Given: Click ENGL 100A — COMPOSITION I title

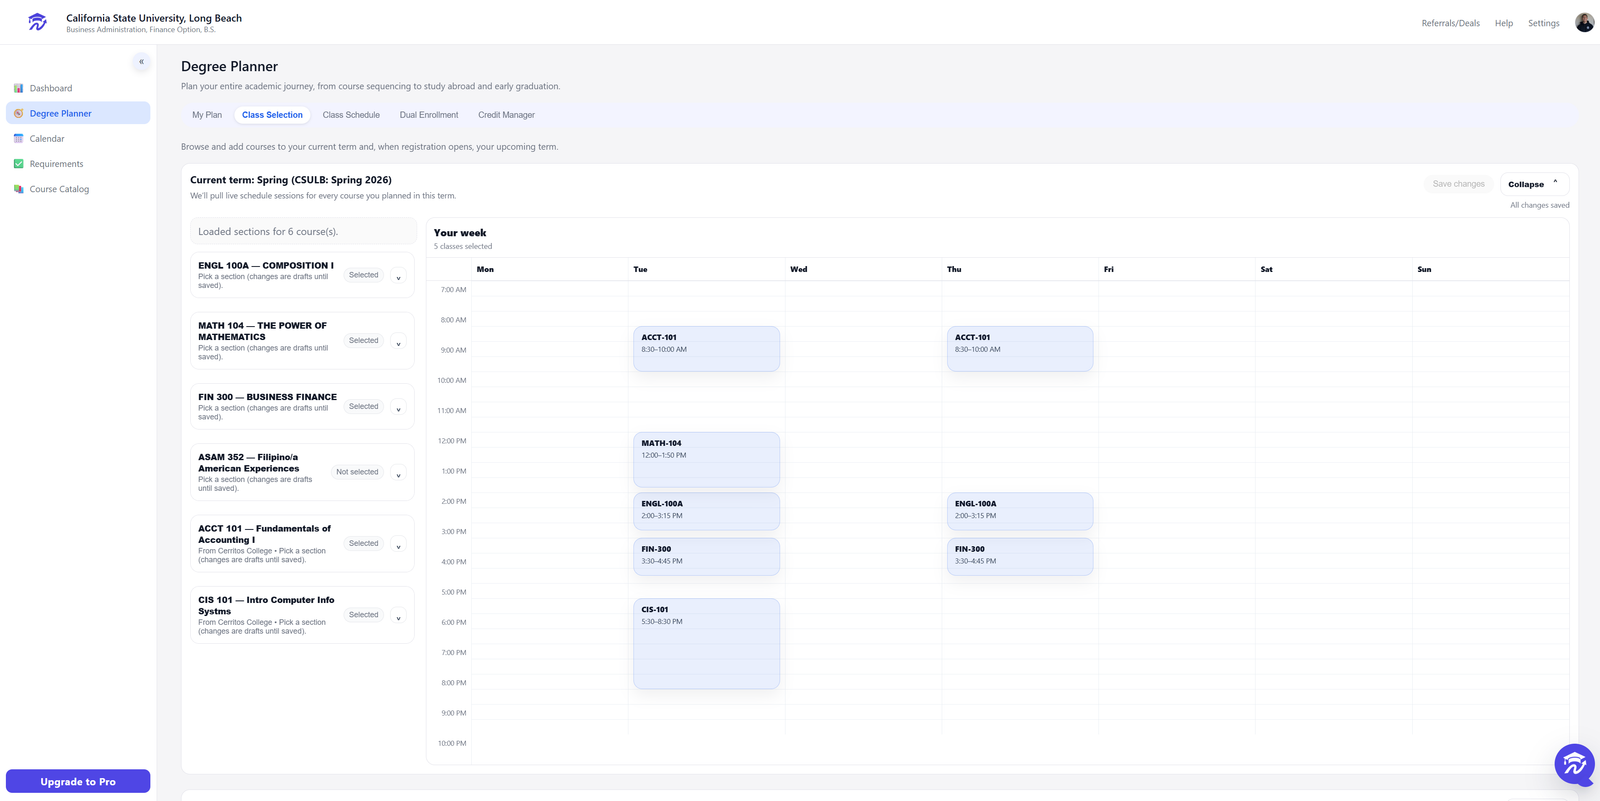Looking at the screenshot, I should point(266,266).
